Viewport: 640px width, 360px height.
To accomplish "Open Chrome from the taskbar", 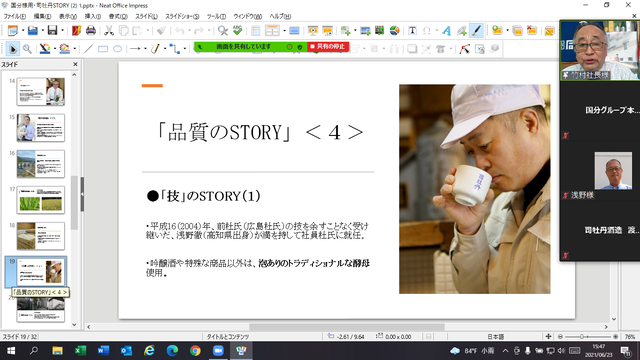I will click(195, 351).
